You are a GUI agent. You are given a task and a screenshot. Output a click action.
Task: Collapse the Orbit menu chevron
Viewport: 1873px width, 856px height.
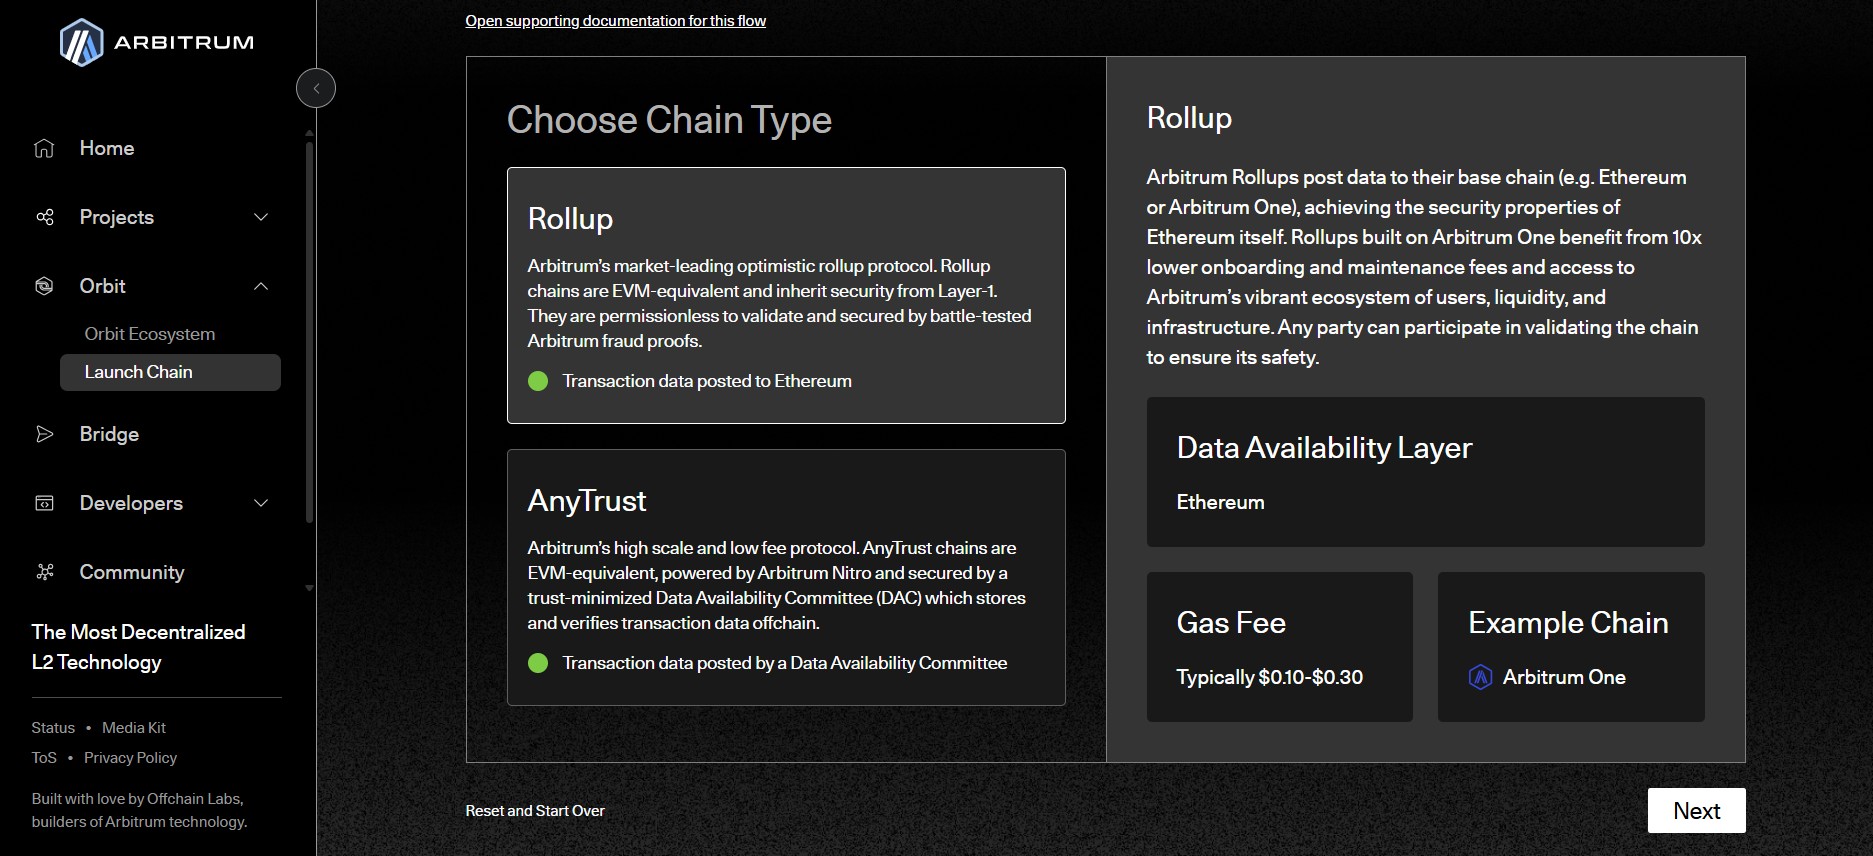click(x=261, y=286)
